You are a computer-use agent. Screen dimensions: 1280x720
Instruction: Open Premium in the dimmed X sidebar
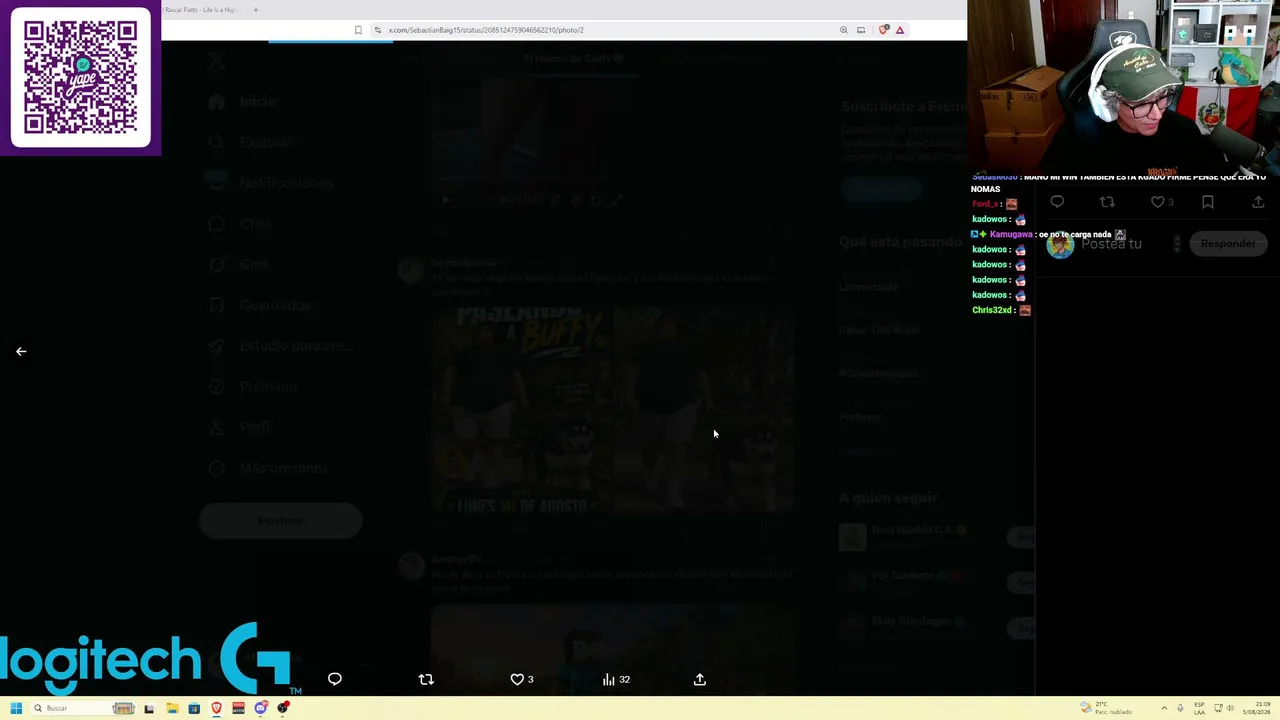tap(253, 387)
